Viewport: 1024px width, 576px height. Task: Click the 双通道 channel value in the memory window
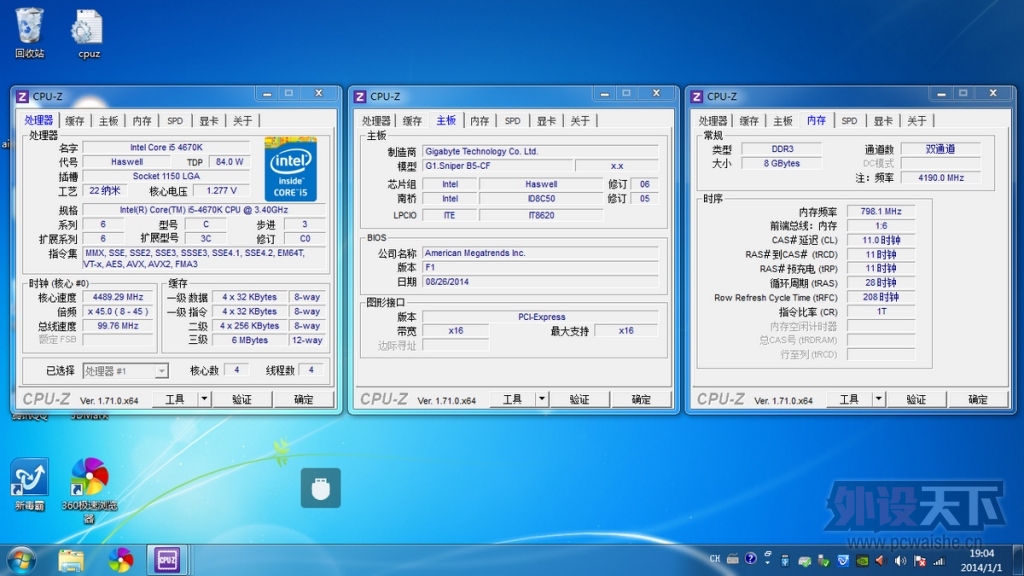(940, 149)
